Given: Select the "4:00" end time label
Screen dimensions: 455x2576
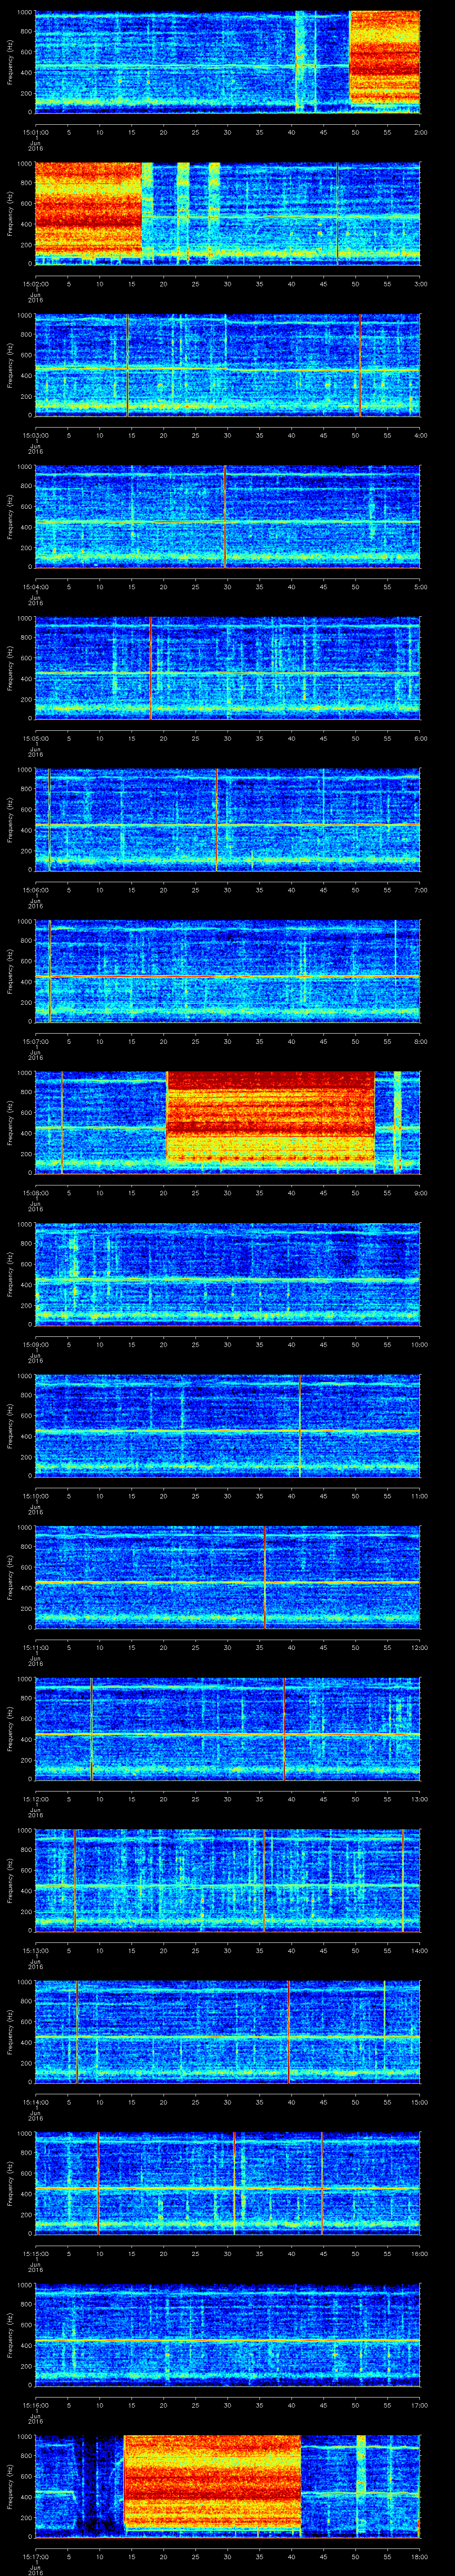Looking at the screenshot, I should click(x=420, y=435).
